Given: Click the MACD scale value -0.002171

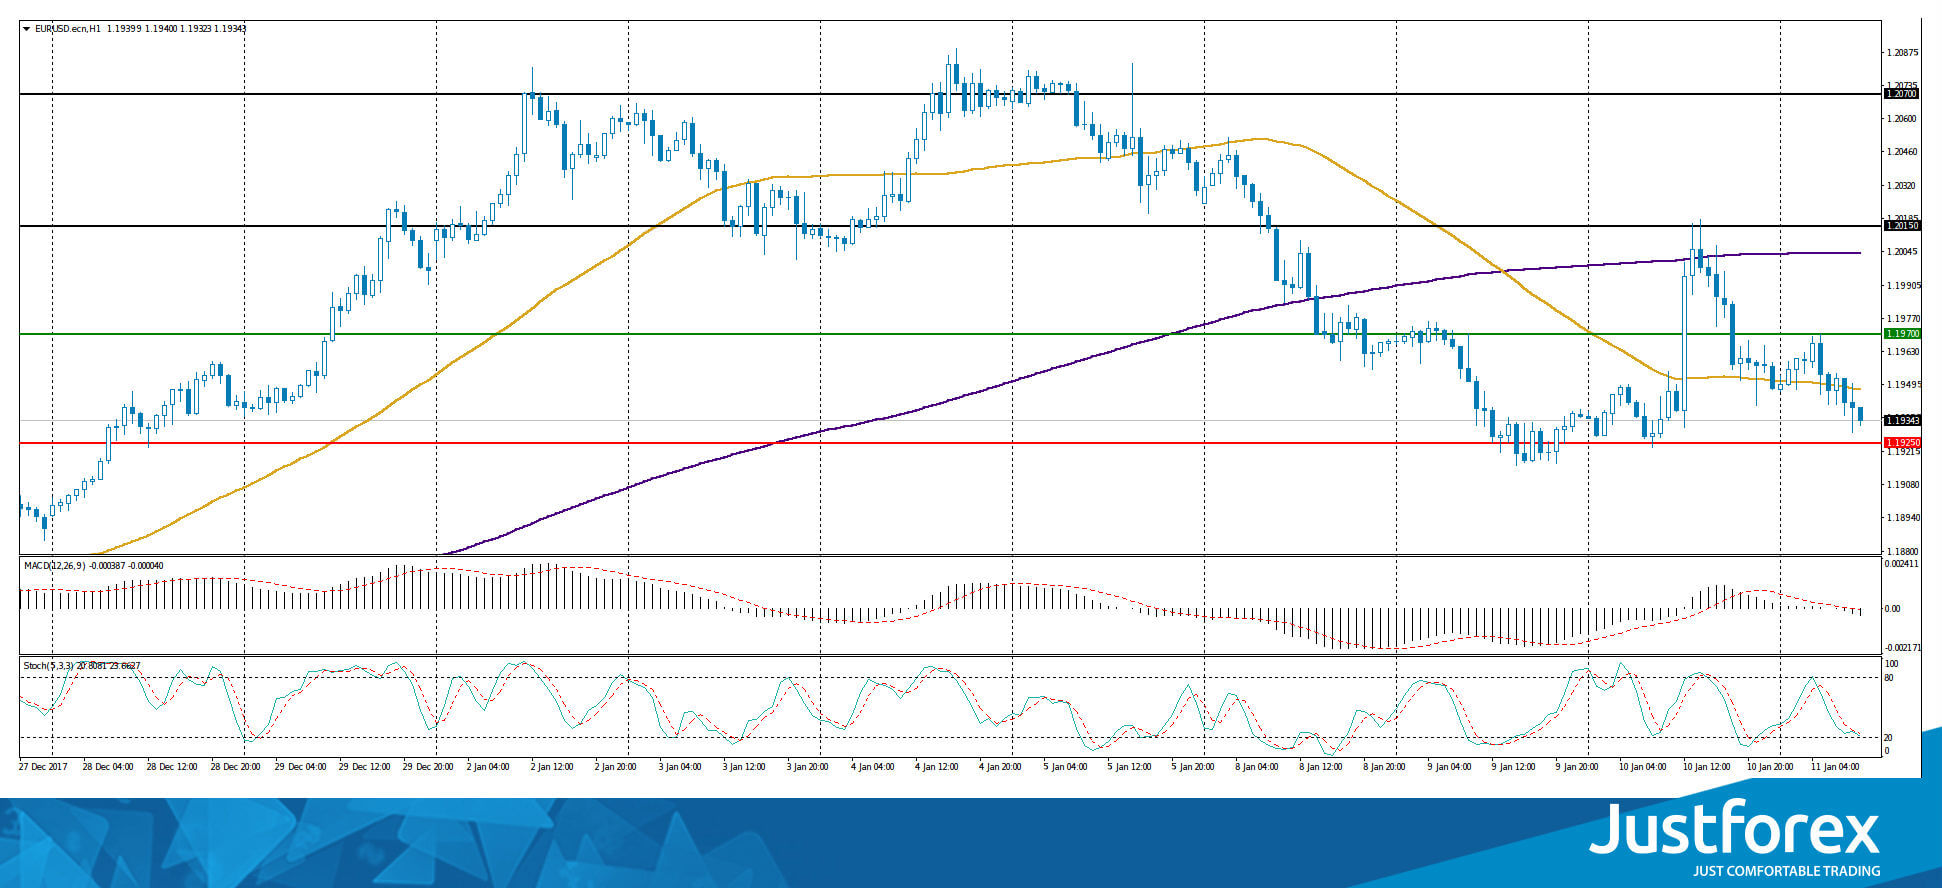Looking at the screenshot, I should (1901, 648).
